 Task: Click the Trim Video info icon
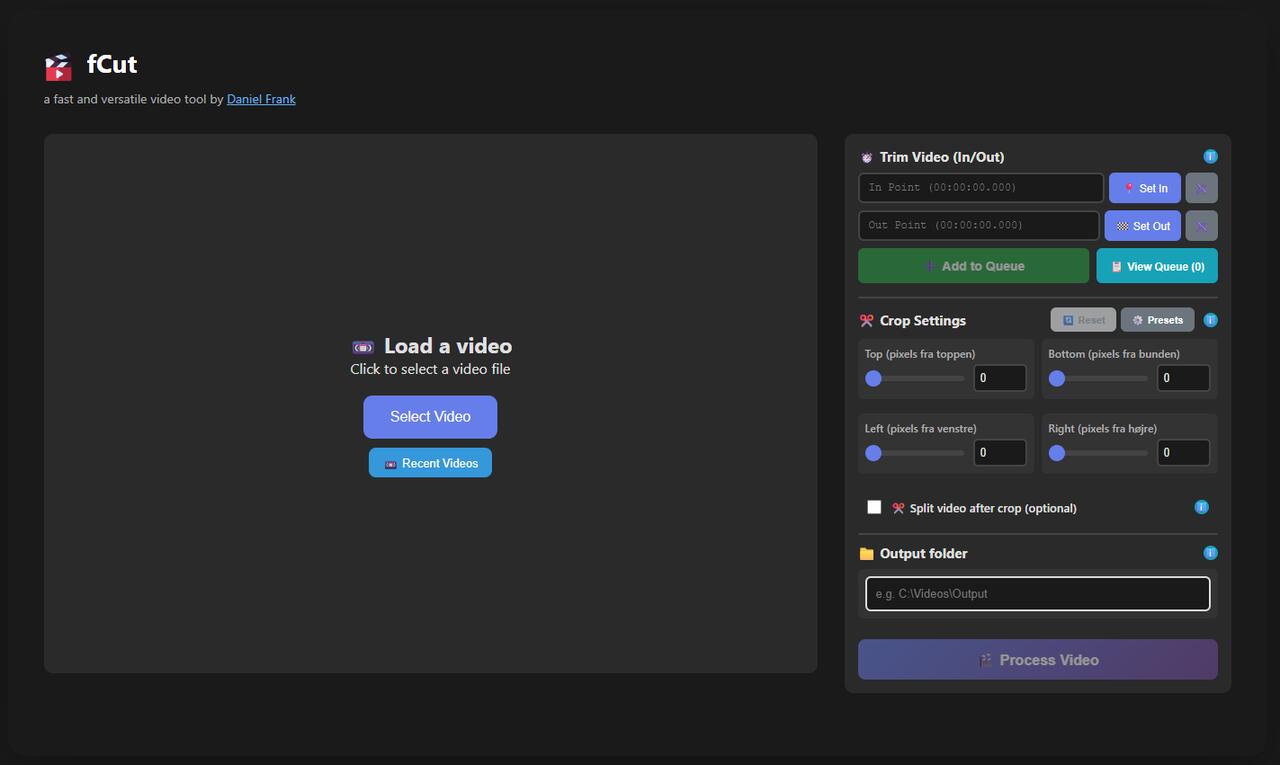coord(1210,157)
